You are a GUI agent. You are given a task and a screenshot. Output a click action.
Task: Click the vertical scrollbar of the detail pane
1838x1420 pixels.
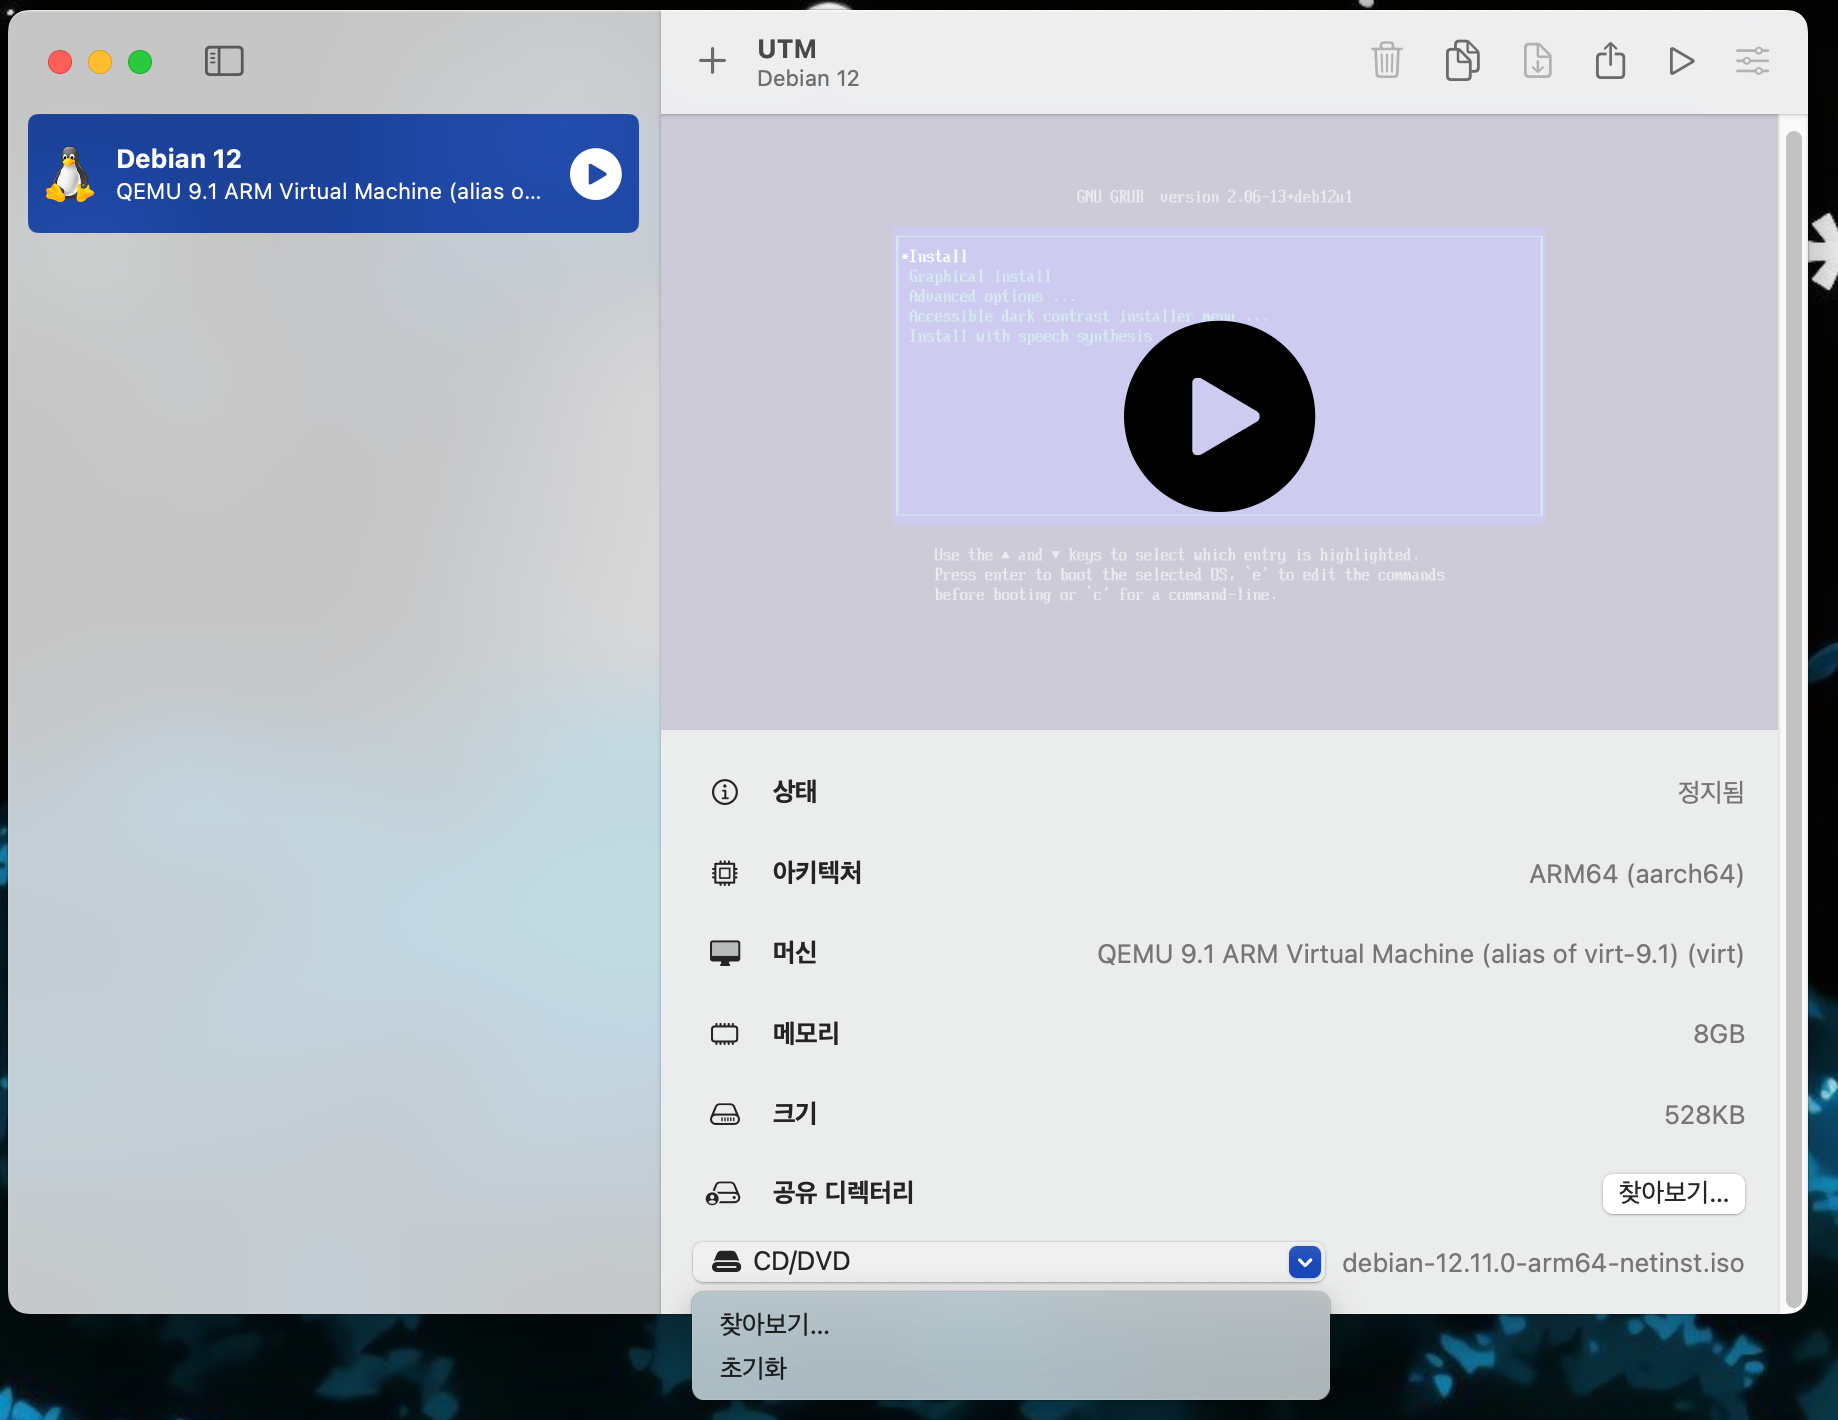point(1793,718)
